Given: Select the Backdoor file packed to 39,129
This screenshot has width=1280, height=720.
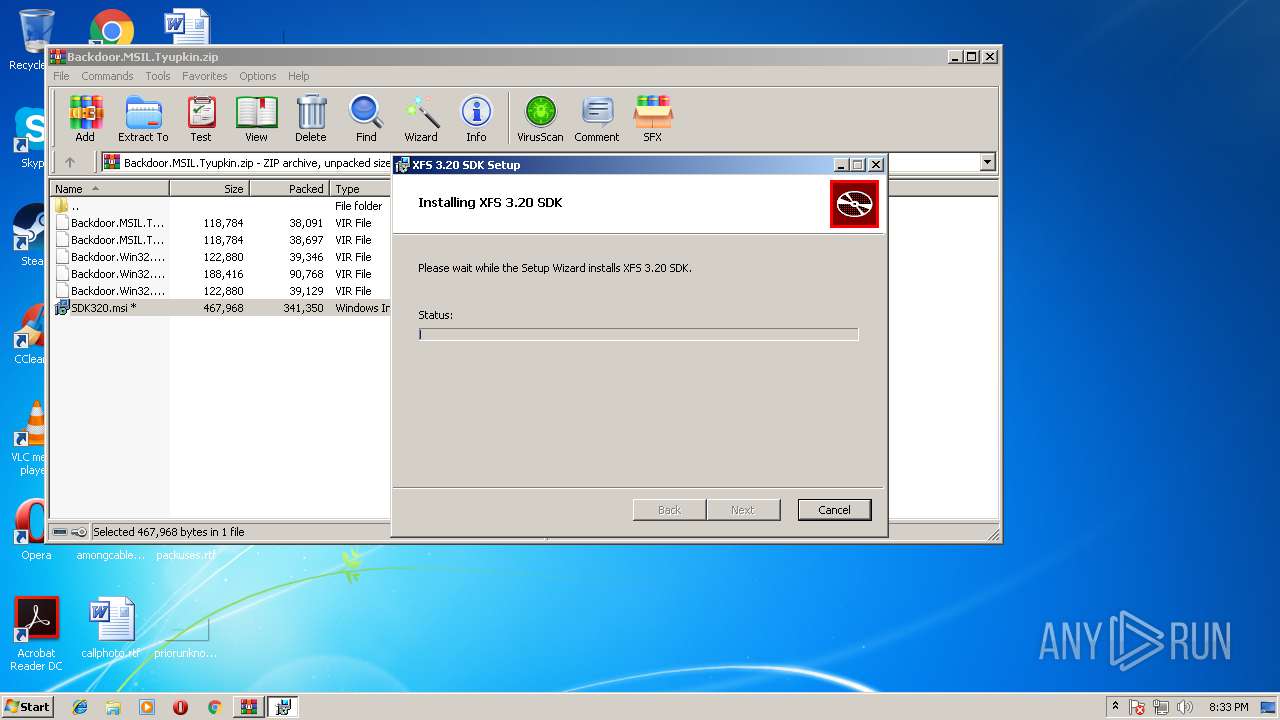Looking at the screenshot, I should click(221, 291).
